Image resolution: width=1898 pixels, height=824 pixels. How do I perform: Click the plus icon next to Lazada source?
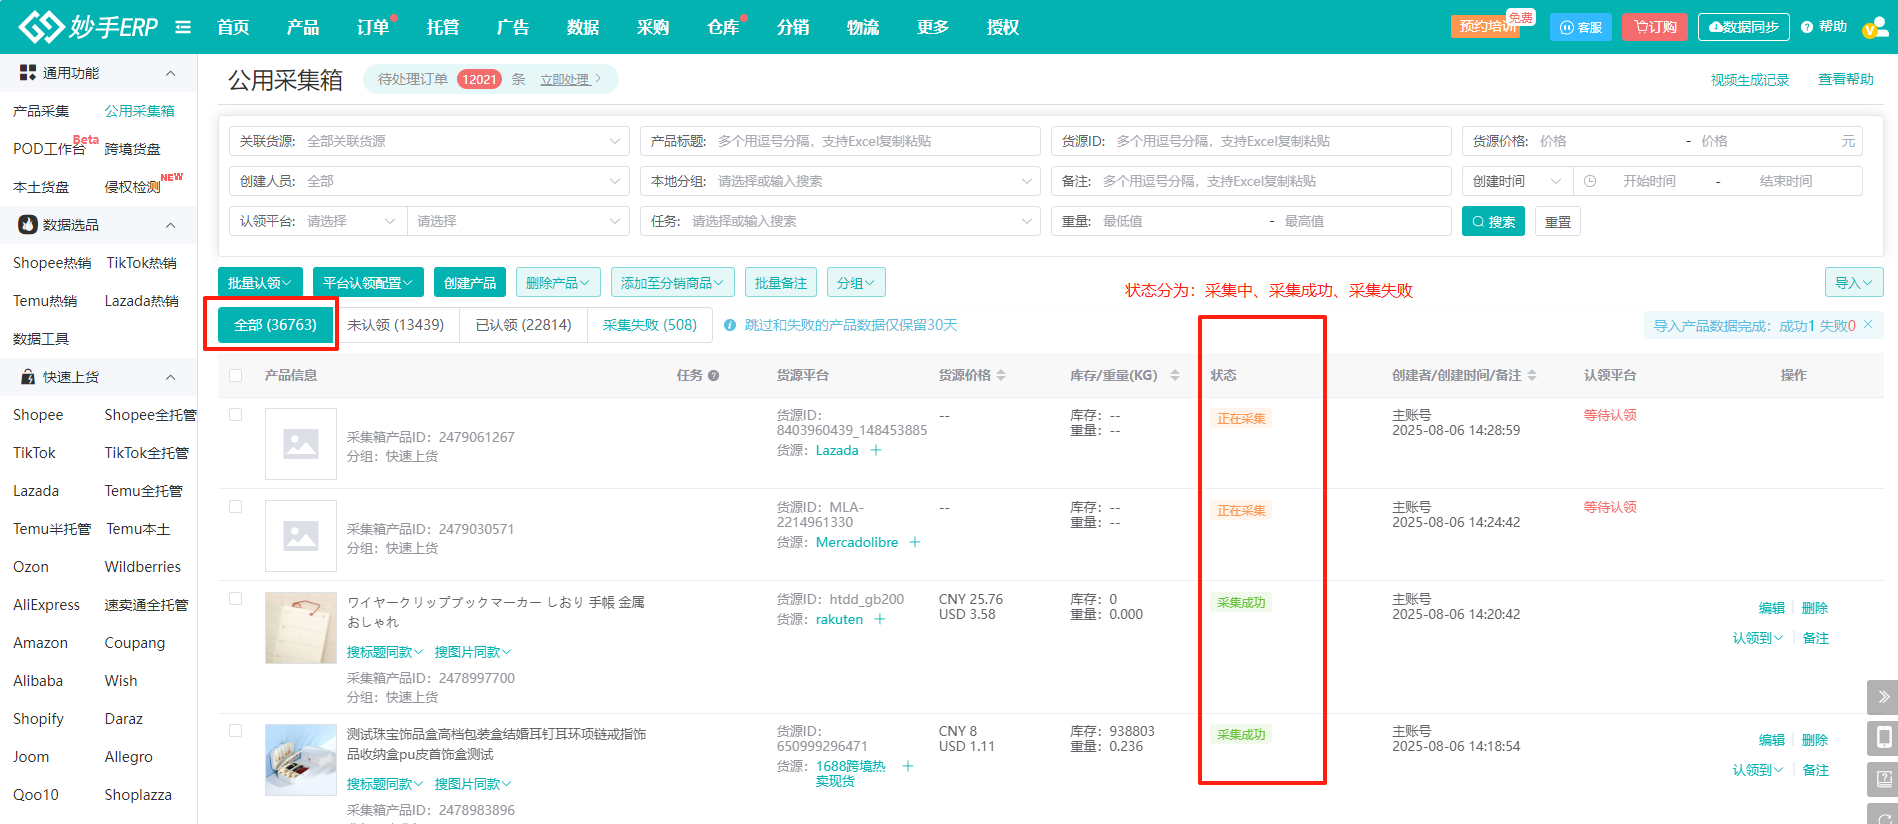(876, 450)
